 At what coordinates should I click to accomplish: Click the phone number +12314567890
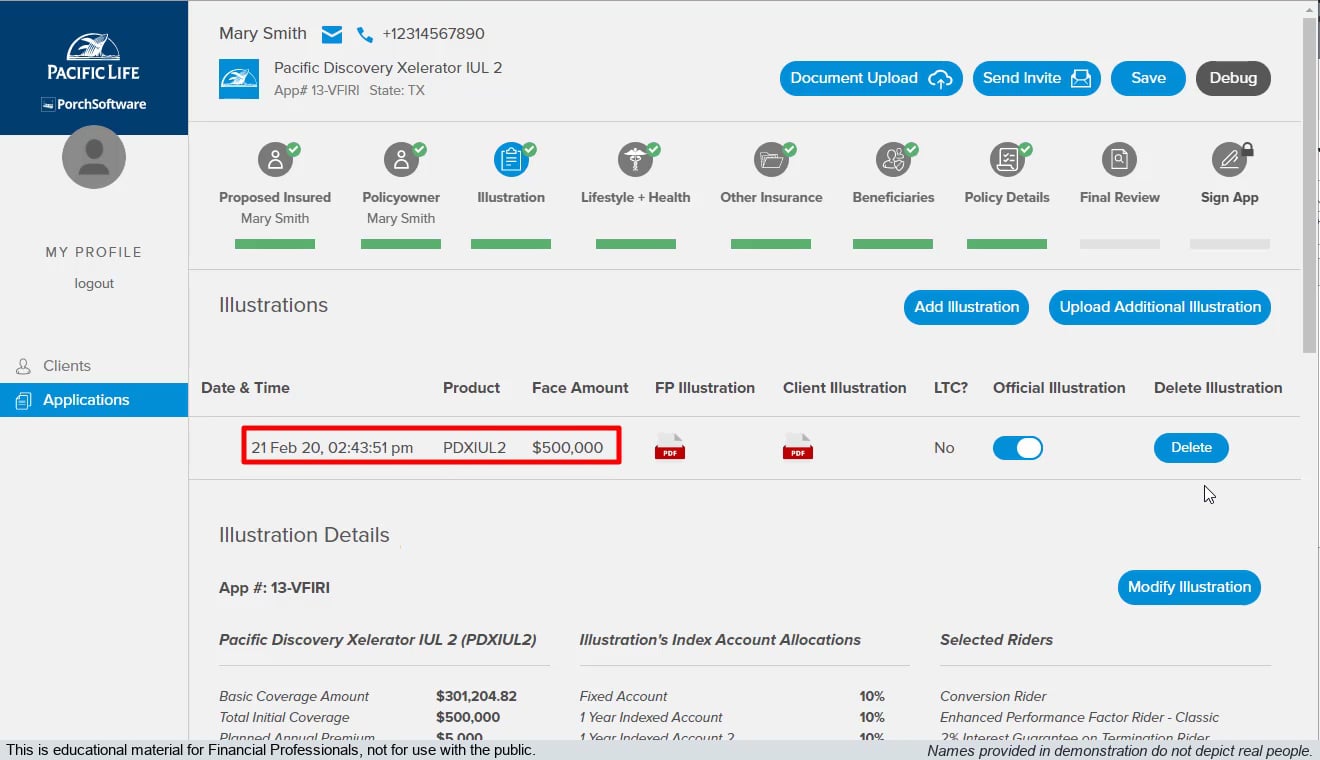[433, 34]
